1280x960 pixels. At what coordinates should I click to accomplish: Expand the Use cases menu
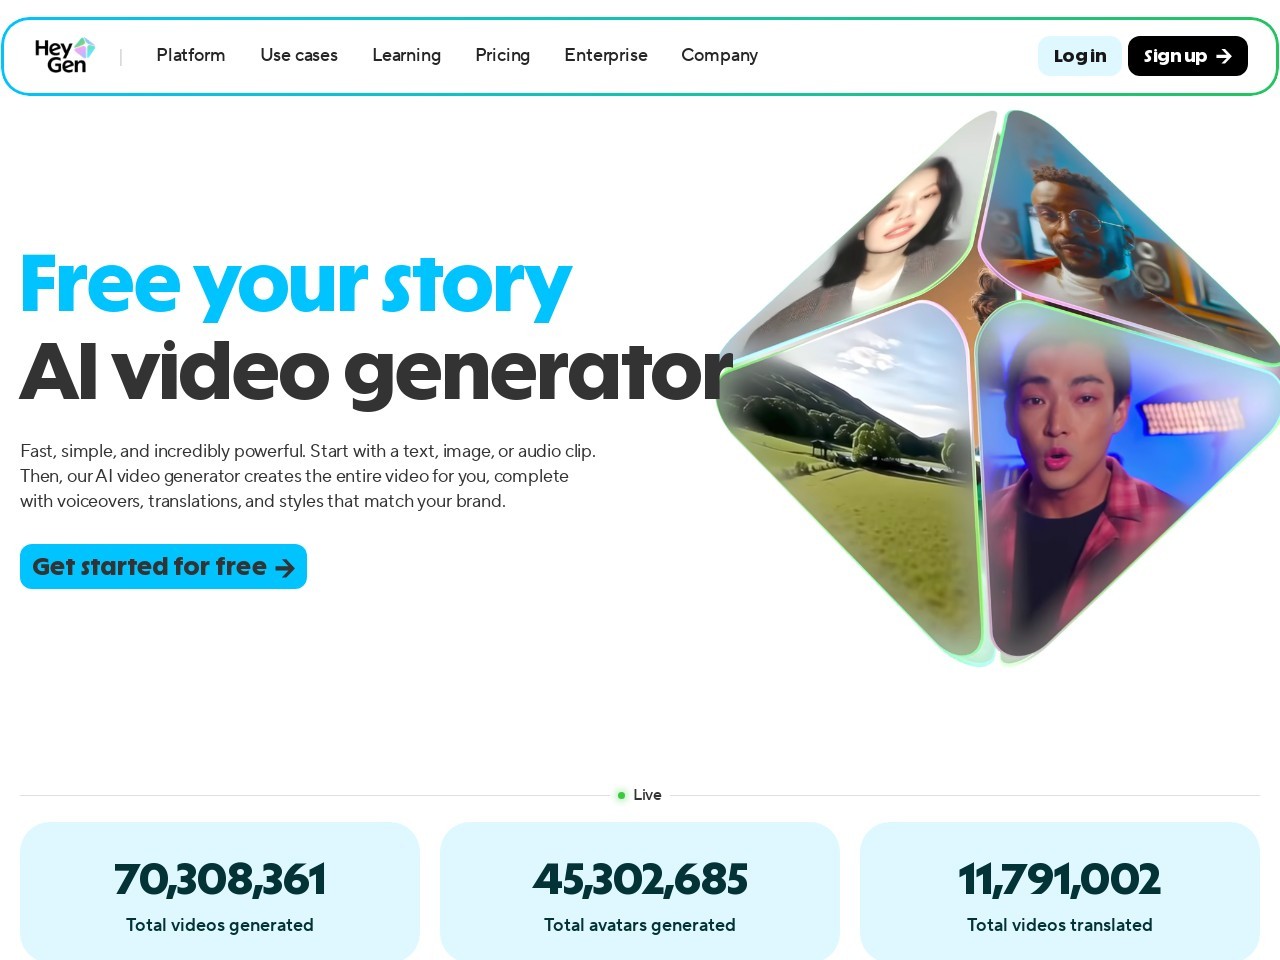click(x=299, y=55)
